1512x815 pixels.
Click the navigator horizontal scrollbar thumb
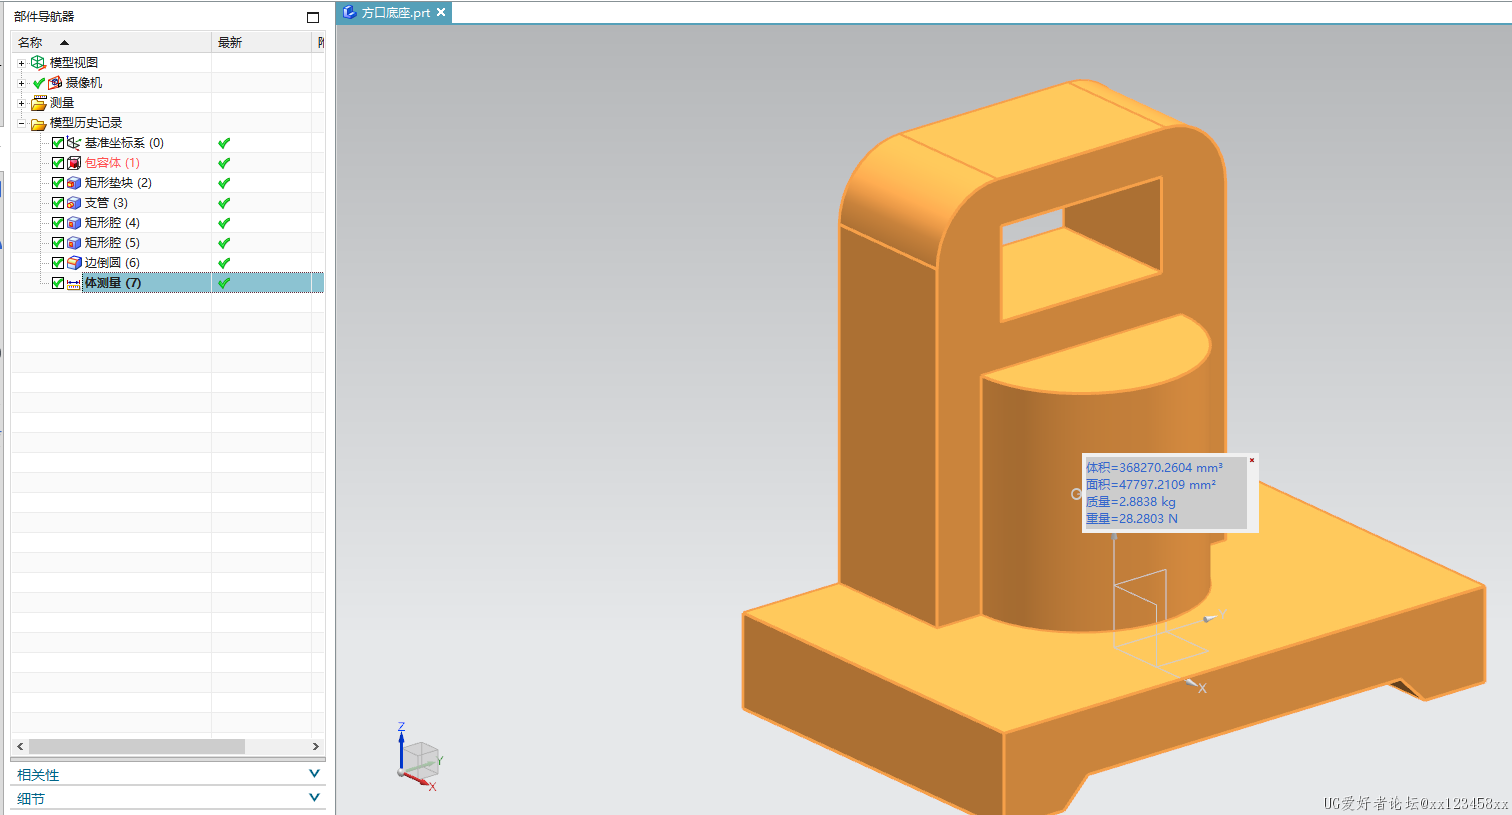[x=137, y=746]
